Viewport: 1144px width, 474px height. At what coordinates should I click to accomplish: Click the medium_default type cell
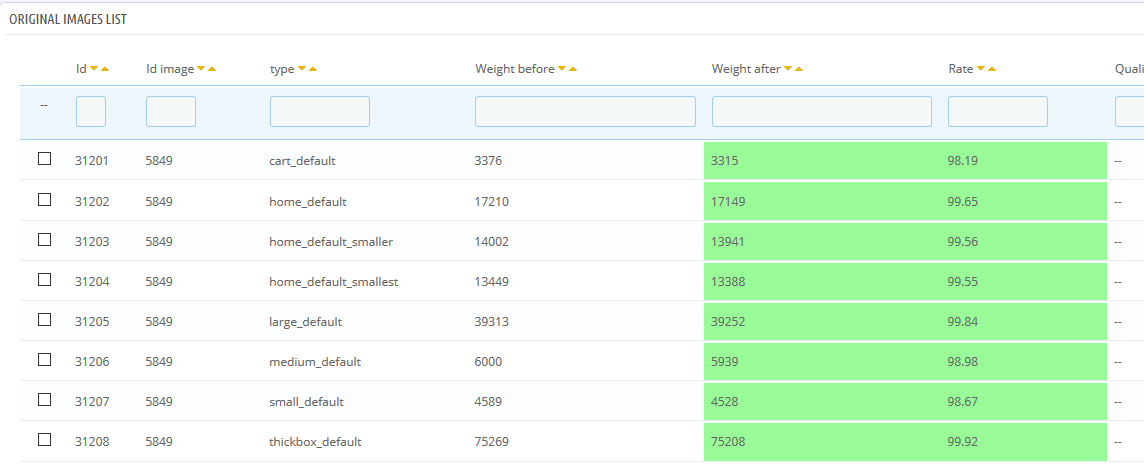point(315,362)
